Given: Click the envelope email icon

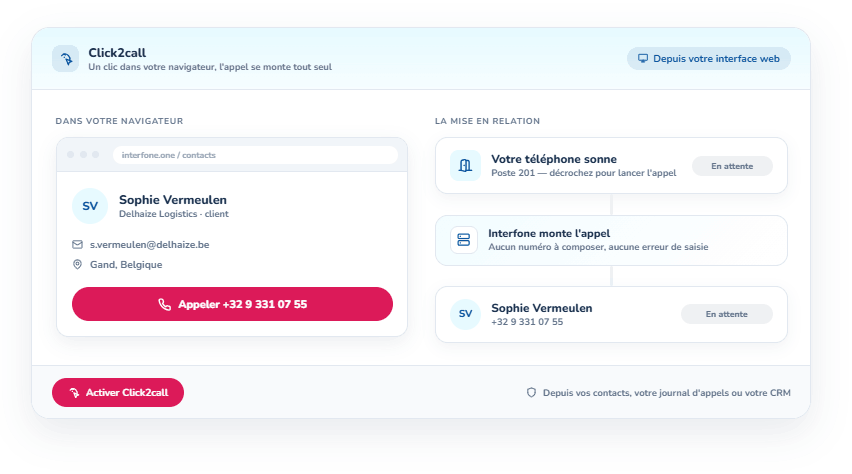Looking at the screenshot, I should point(77,245).
